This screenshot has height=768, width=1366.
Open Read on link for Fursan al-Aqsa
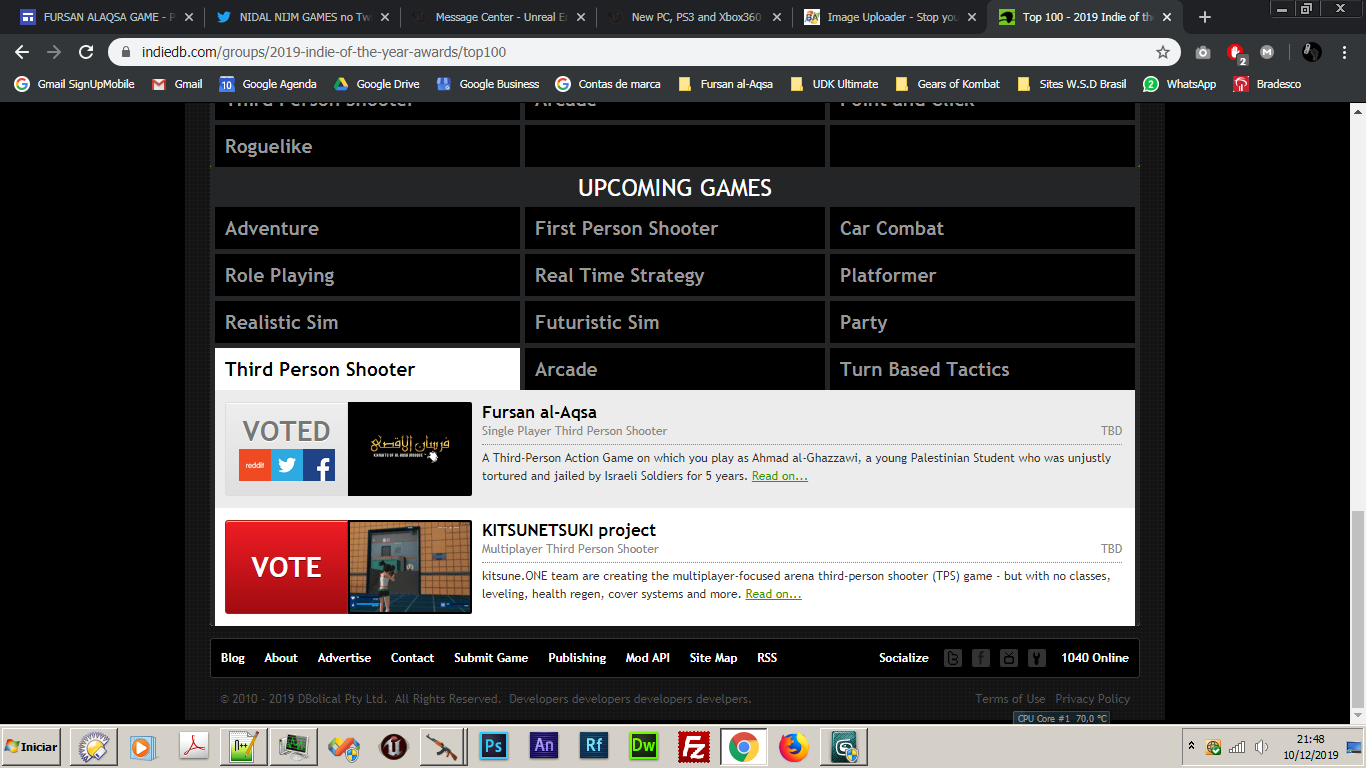pos(779,476)
